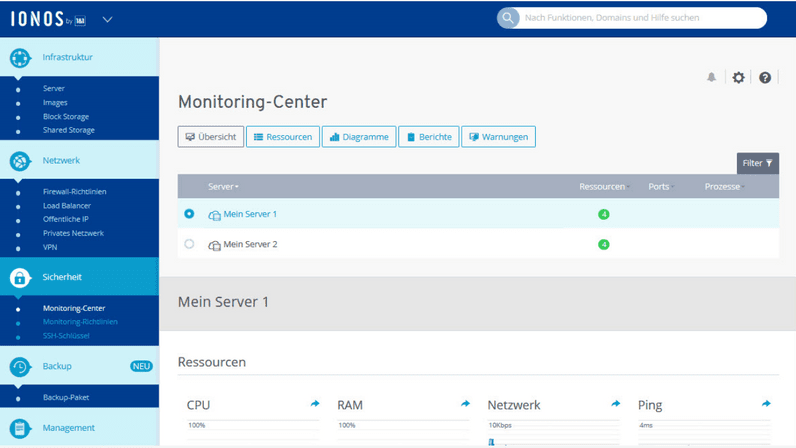Click the Backup clock icon
Image resolution: width=796 pixels, height=448 pixels.
(x=20, y=367)
